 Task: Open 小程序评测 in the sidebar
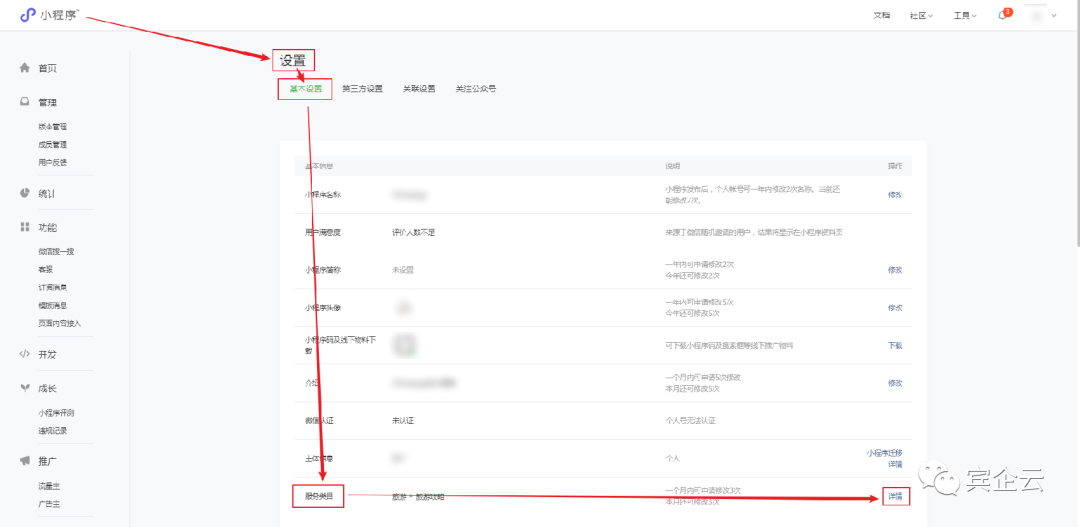56,413
